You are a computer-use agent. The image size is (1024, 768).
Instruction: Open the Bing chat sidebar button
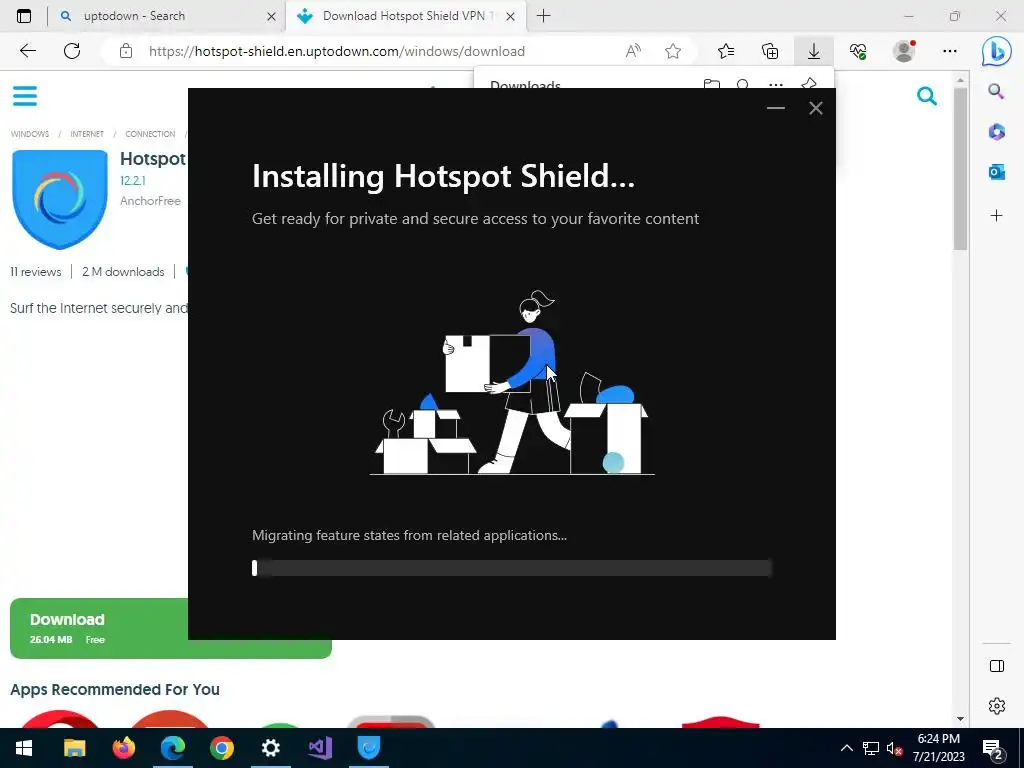(x=997, y=52)
